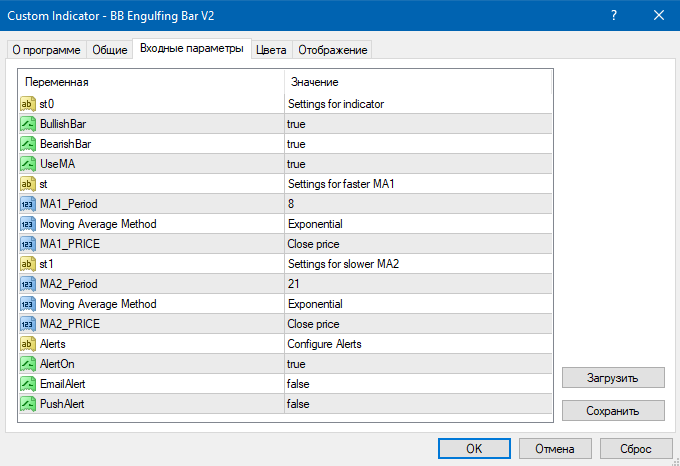The image size is (680, 466).
Task: Select the BullishBar variable name
Action: coord(63,124)
